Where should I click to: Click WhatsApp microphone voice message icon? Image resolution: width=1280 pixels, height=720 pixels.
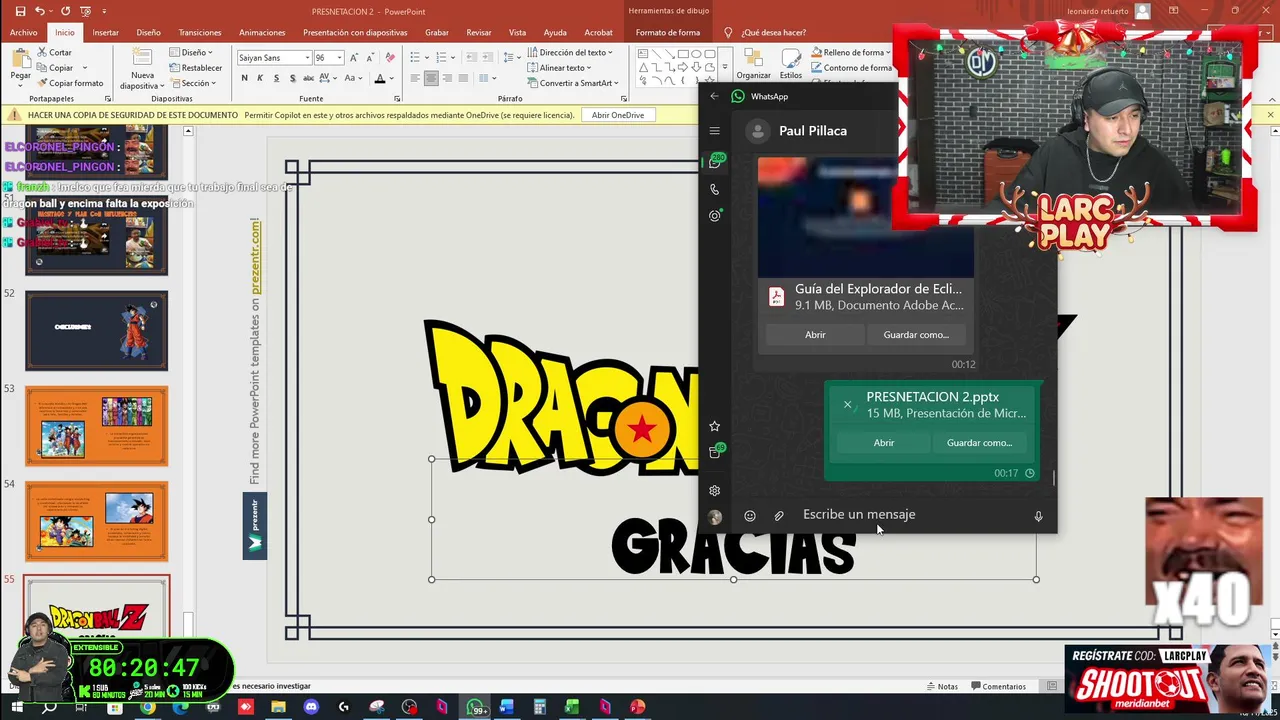point(1038,516)
